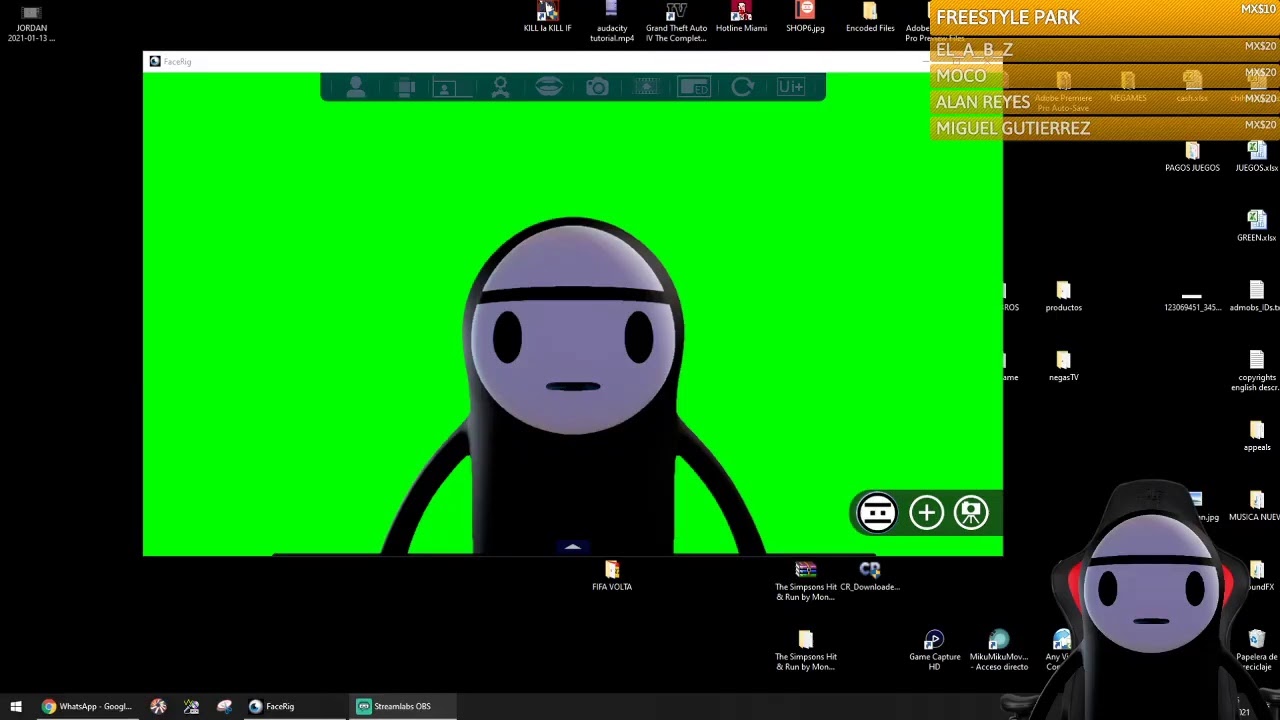Select the copyrights english text file
Viewport: 1280px width, 720px height.
(x=1257, y=371)
